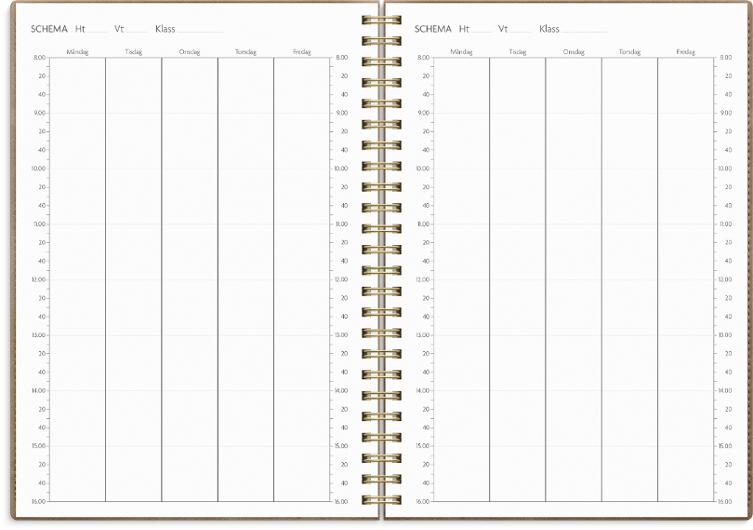Click the 12.00 time label on left page's left edge
Viewport: 753px width, 530px height.
pyautogui.click(x=38, y=280)
